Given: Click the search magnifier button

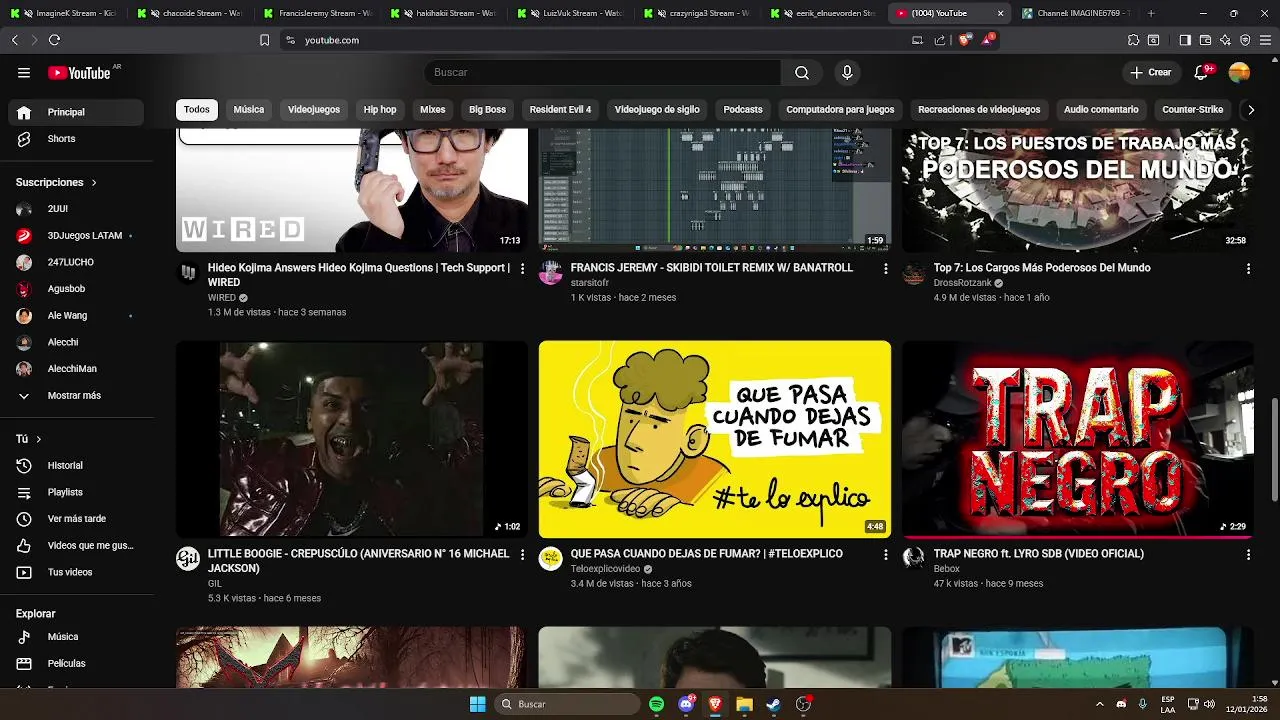Looking at the screenshot, I should point(802,72).
